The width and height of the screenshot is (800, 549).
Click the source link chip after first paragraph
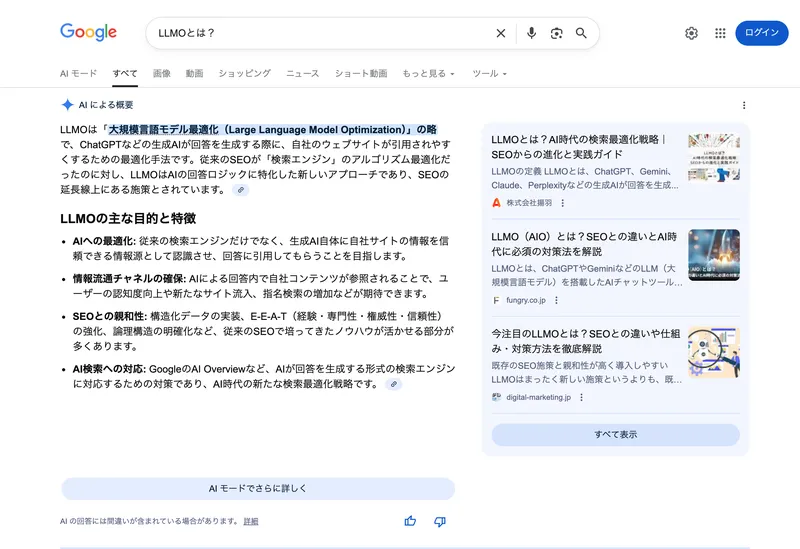(x=241, y=190)
